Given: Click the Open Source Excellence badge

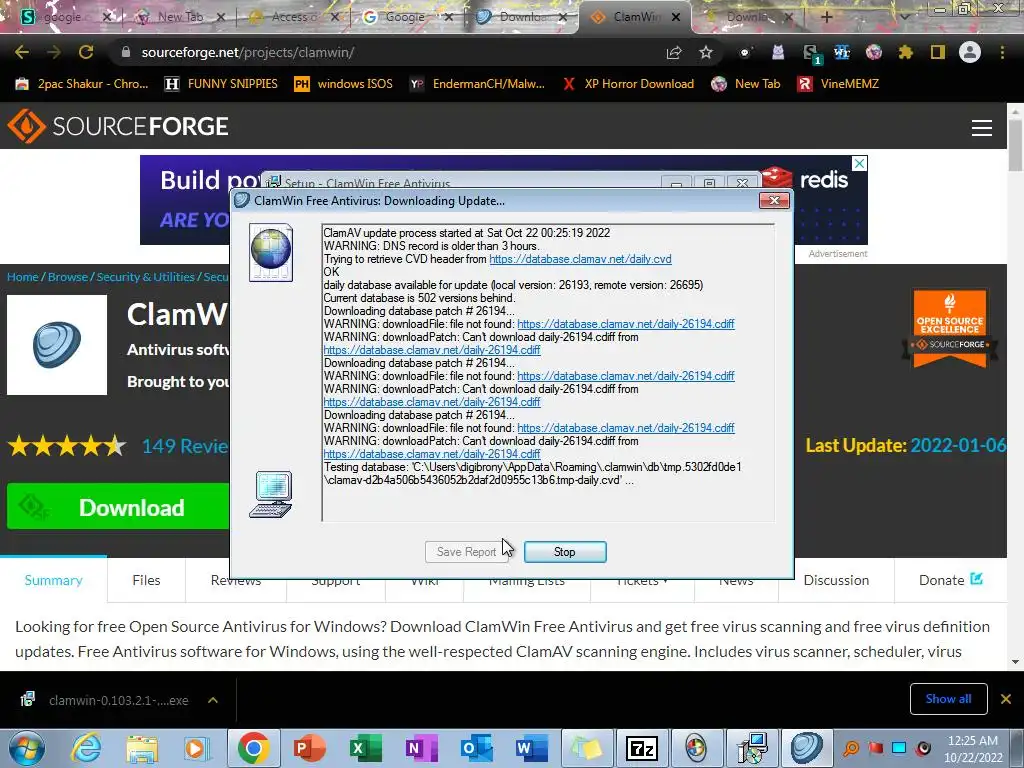Looking at the screenshot, I should [950, 329].
